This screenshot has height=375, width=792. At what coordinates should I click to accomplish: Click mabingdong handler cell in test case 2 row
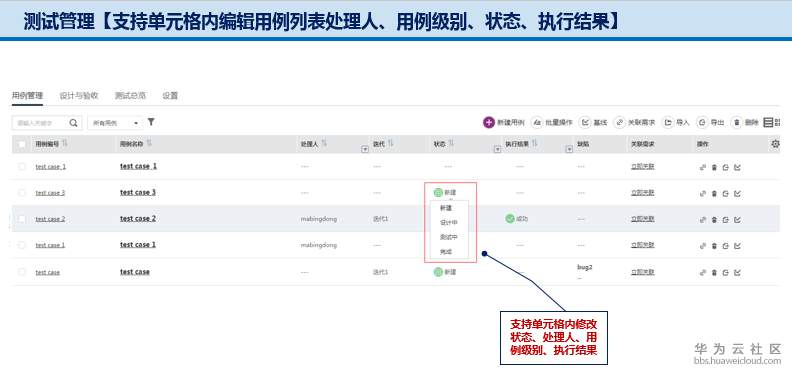click(319, 219)
